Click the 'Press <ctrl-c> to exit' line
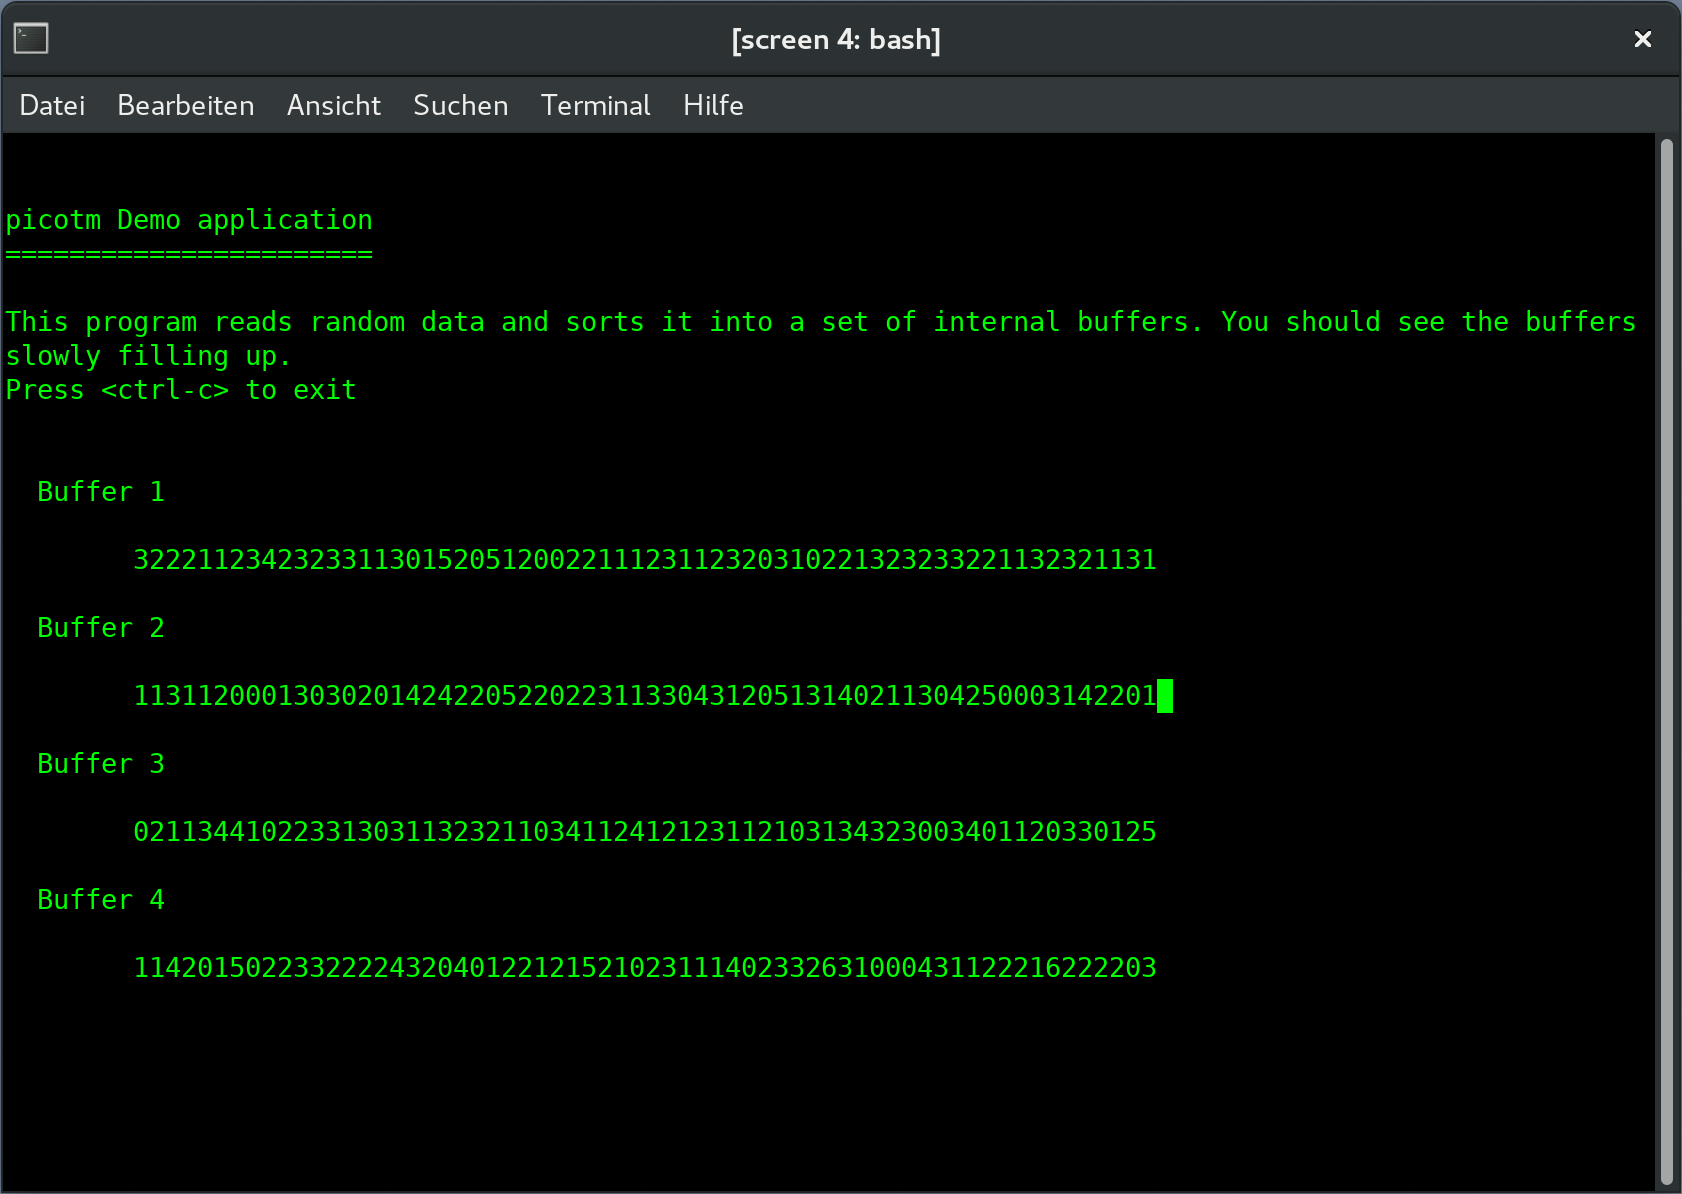This screenshot has width=1682, height=1194. point(181,390)
